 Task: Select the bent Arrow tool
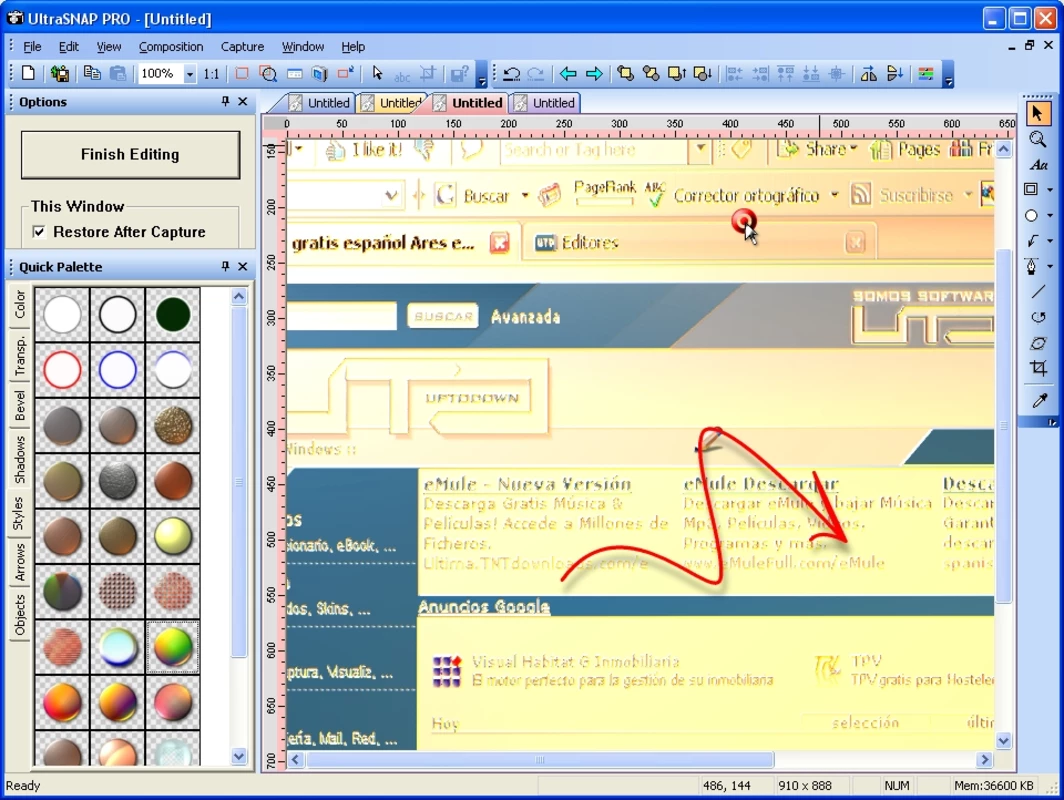pyautogui.click(x=1032, y=240)
